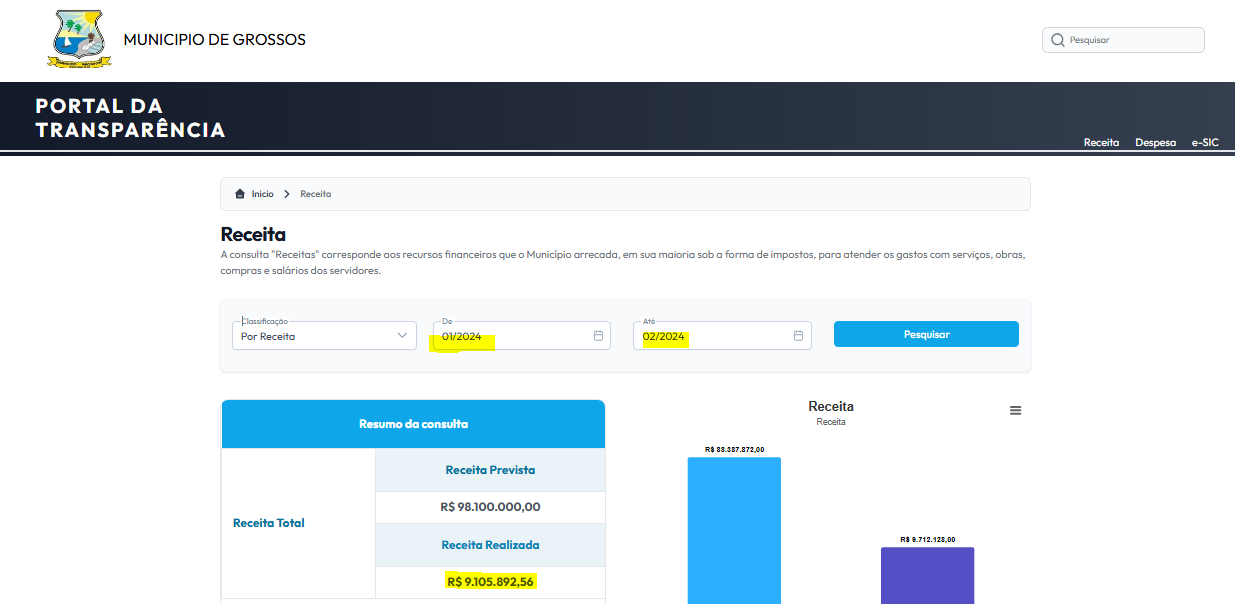Expand the Classificação dropdown arrow

[x=402, y=336]
